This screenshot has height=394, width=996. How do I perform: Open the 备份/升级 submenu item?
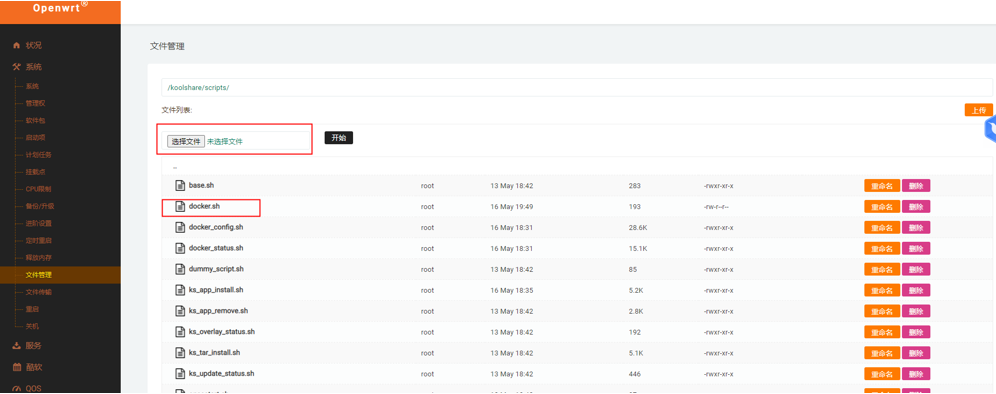coord(40,207)
